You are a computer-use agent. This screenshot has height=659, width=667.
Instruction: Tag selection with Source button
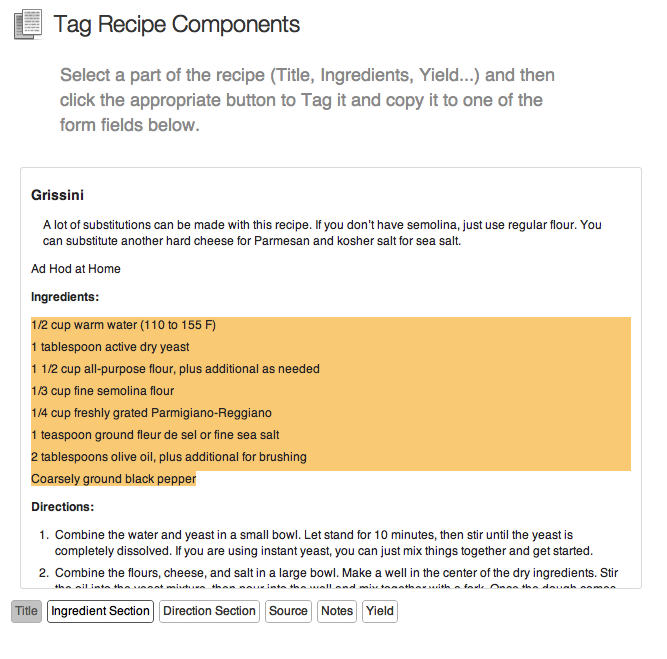click(x=288, y=611)
